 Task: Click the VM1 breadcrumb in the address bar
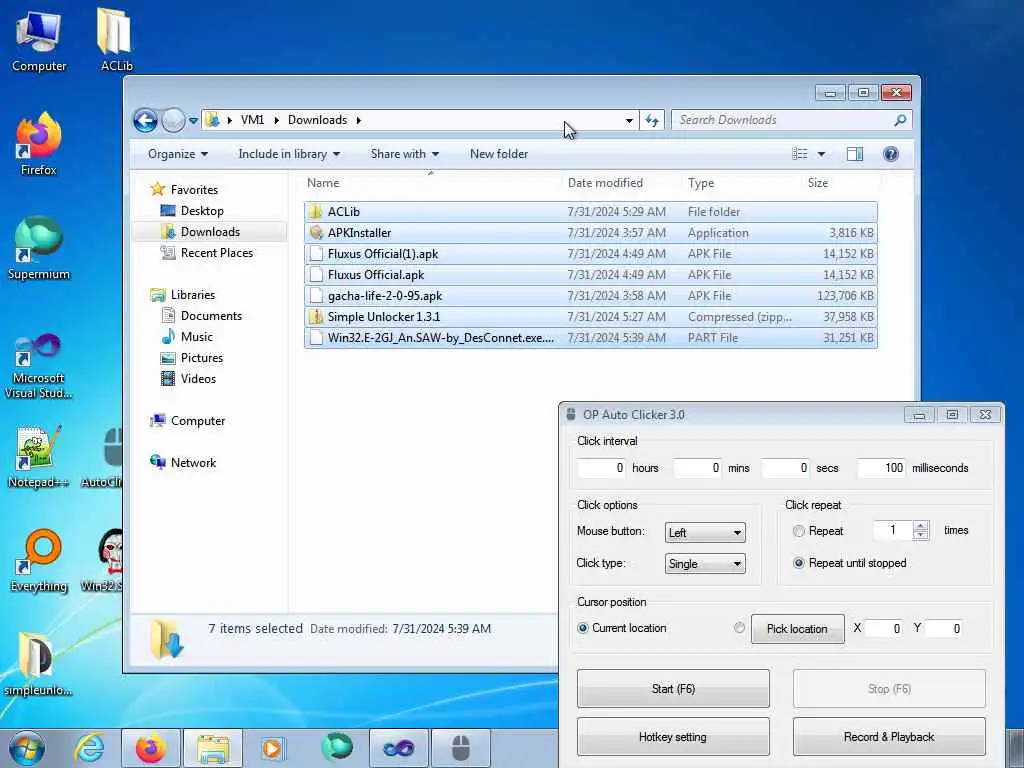252,120
